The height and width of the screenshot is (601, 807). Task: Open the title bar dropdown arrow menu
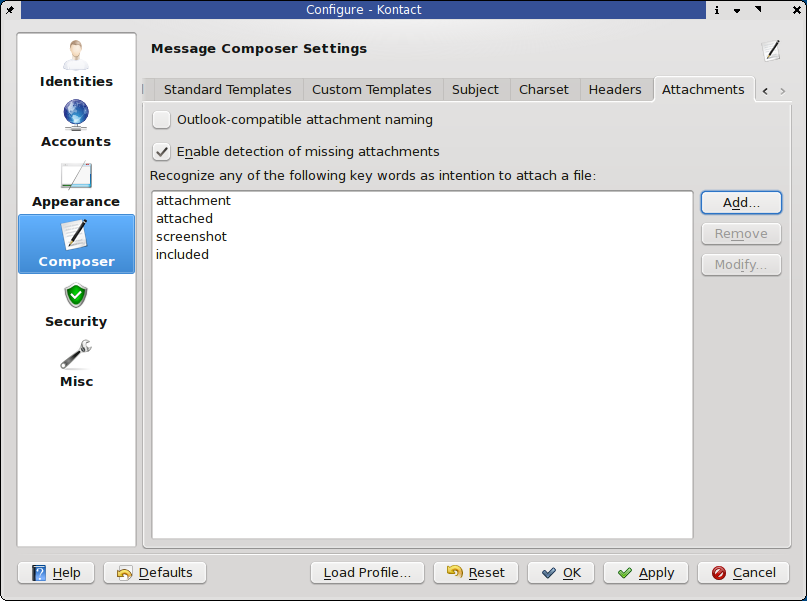(x=738, y=10)
